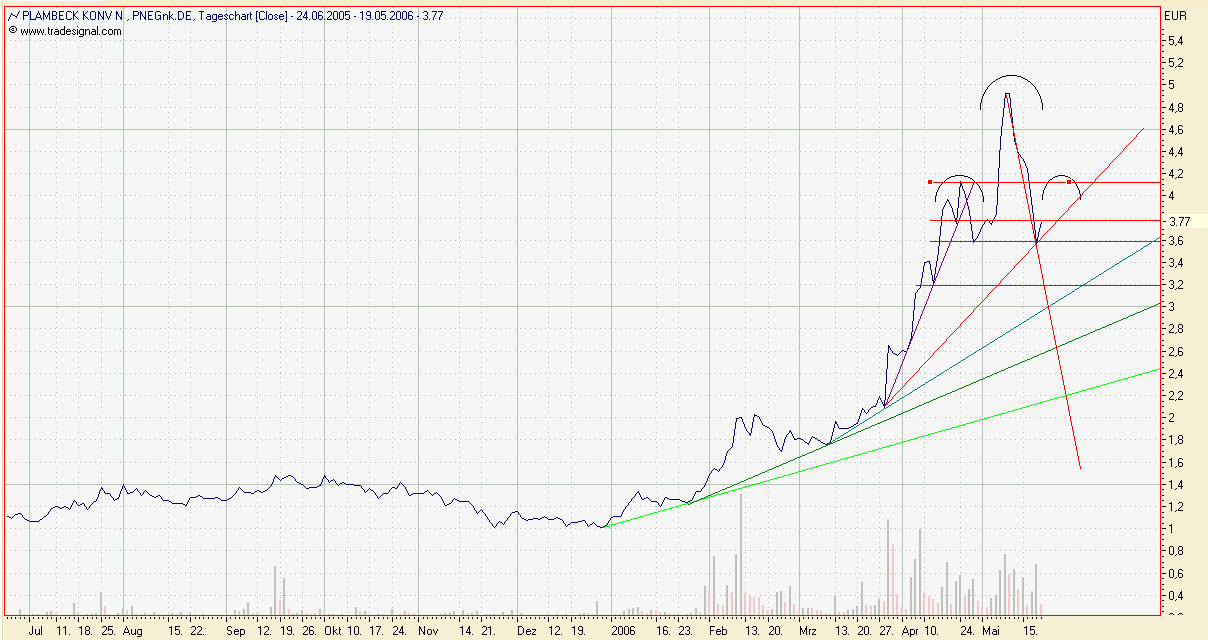Click the 1,4 value on the price axis
The image size is (1208, 640).
click(x=1176, y=485)
